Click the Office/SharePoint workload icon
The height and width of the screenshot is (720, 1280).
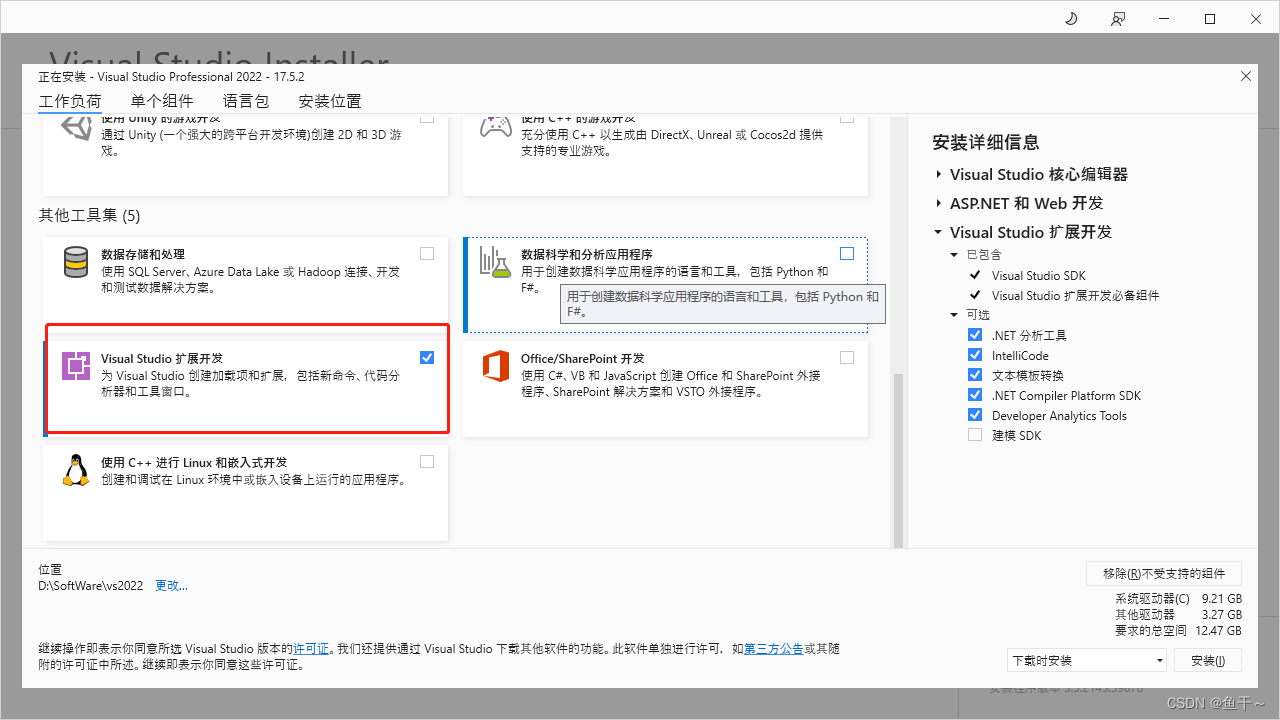pos(495,366)
